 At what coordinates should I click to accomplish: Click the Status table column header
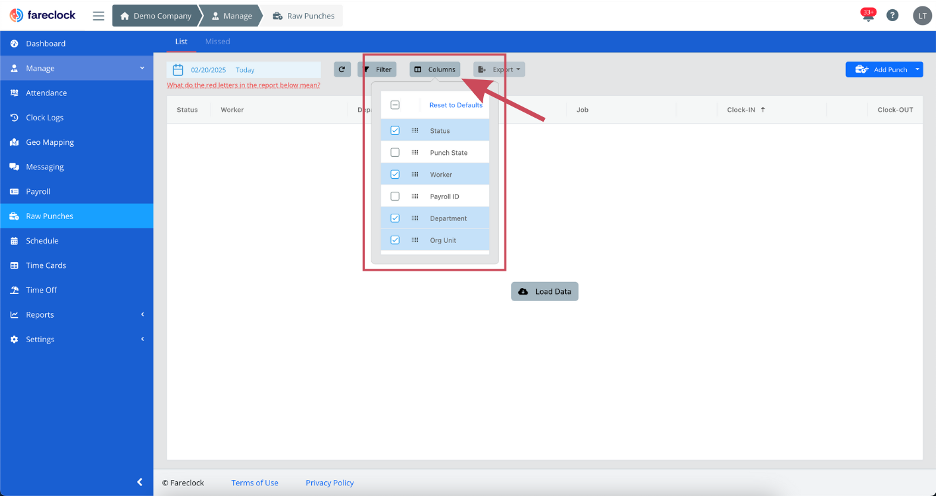187,110
